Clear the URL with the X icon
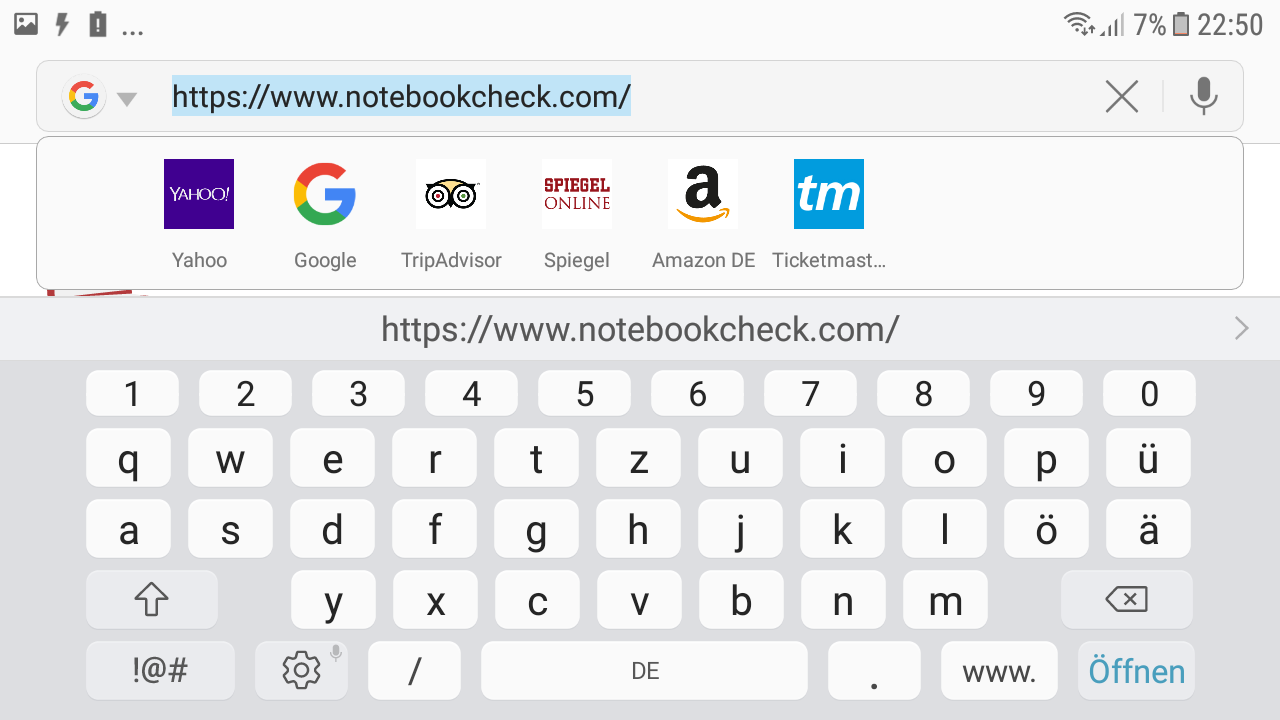The width and height of the screenshot is (1280, 720). point(1122,97)
